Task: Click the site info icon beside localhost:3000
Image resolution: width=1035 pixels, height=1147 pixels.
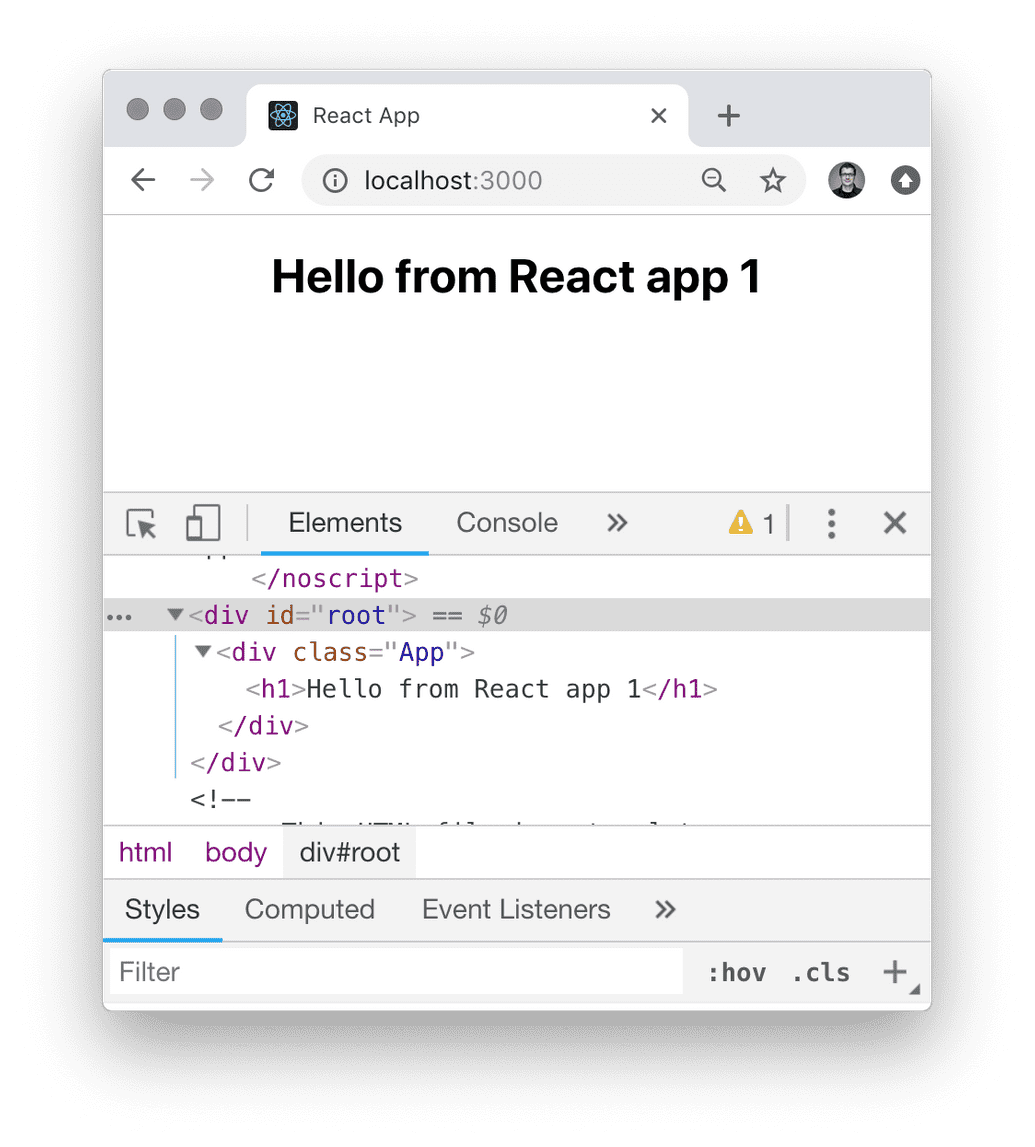Action: pos(334,180)
